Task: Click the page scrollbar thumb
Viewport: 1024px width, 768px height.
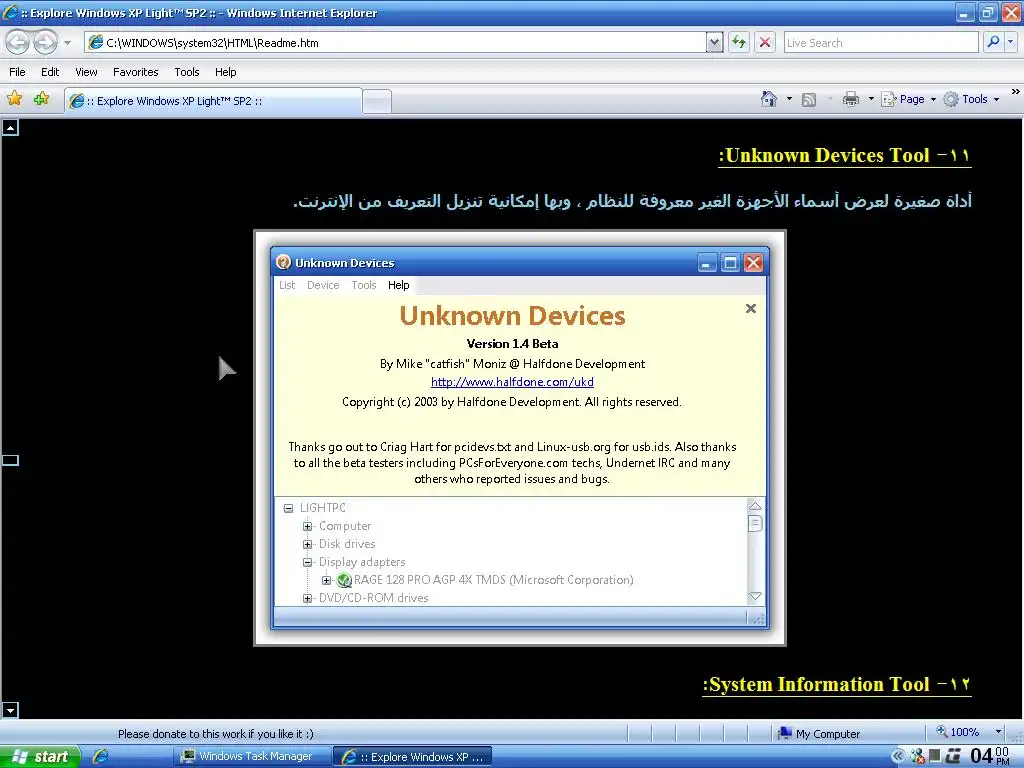Action: point(10,460)
